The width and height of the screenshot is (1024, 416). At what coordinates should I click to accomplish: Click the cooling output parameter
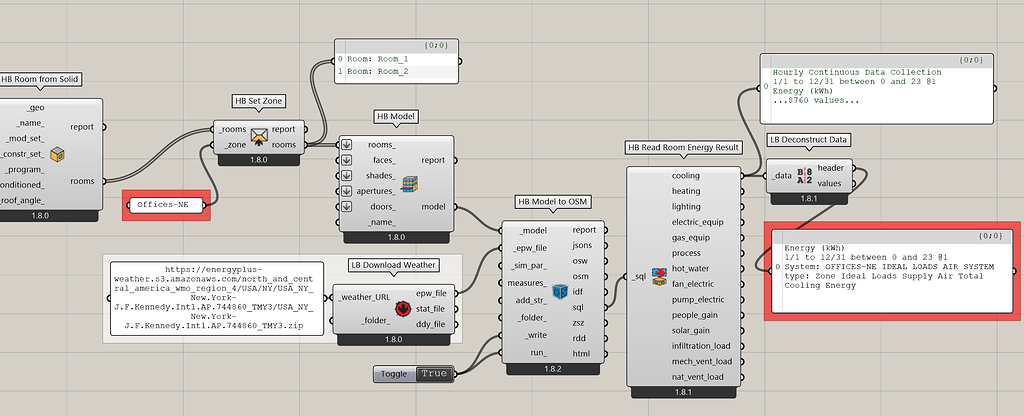pyautogui.click(x=685, y=176)
